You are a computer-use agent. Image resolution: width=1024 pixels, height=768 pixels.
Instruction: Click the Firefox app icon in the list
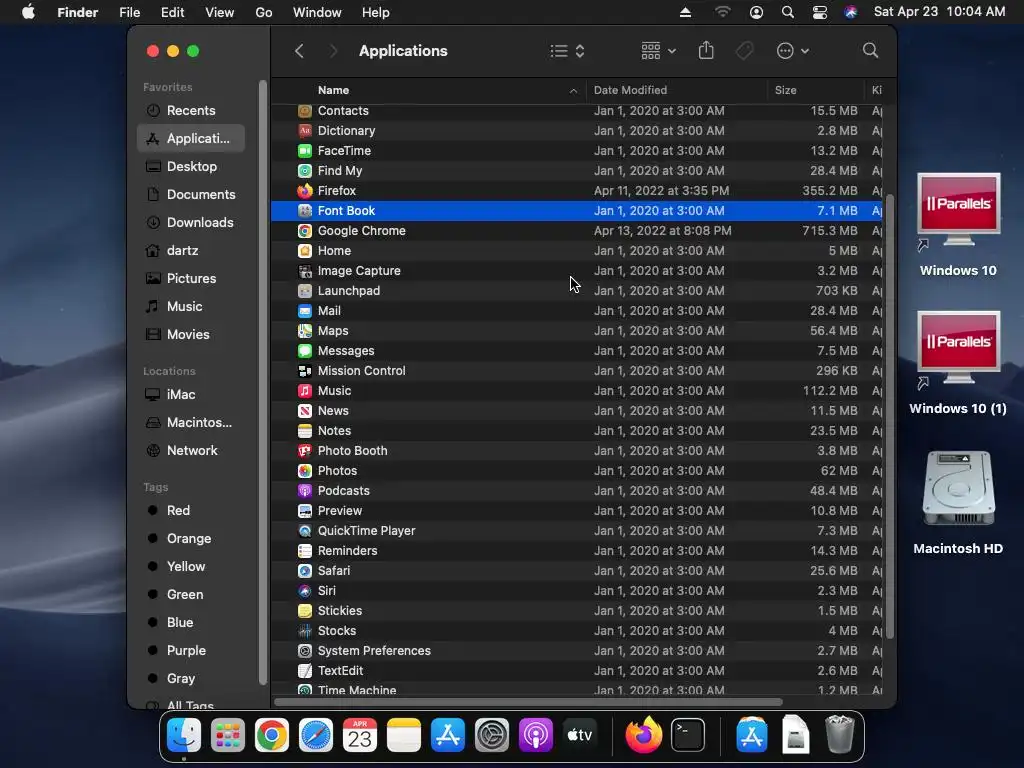[305, 191]
